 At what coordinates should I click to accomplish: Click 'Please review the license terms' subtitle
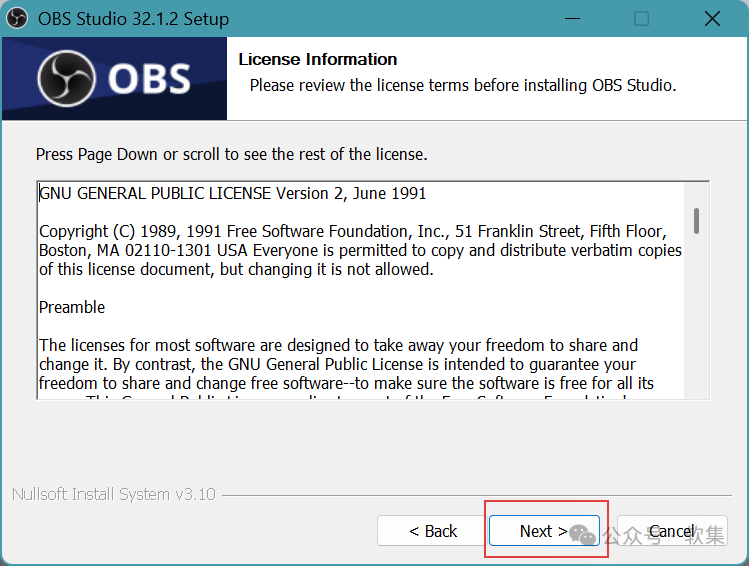[463, 85]
